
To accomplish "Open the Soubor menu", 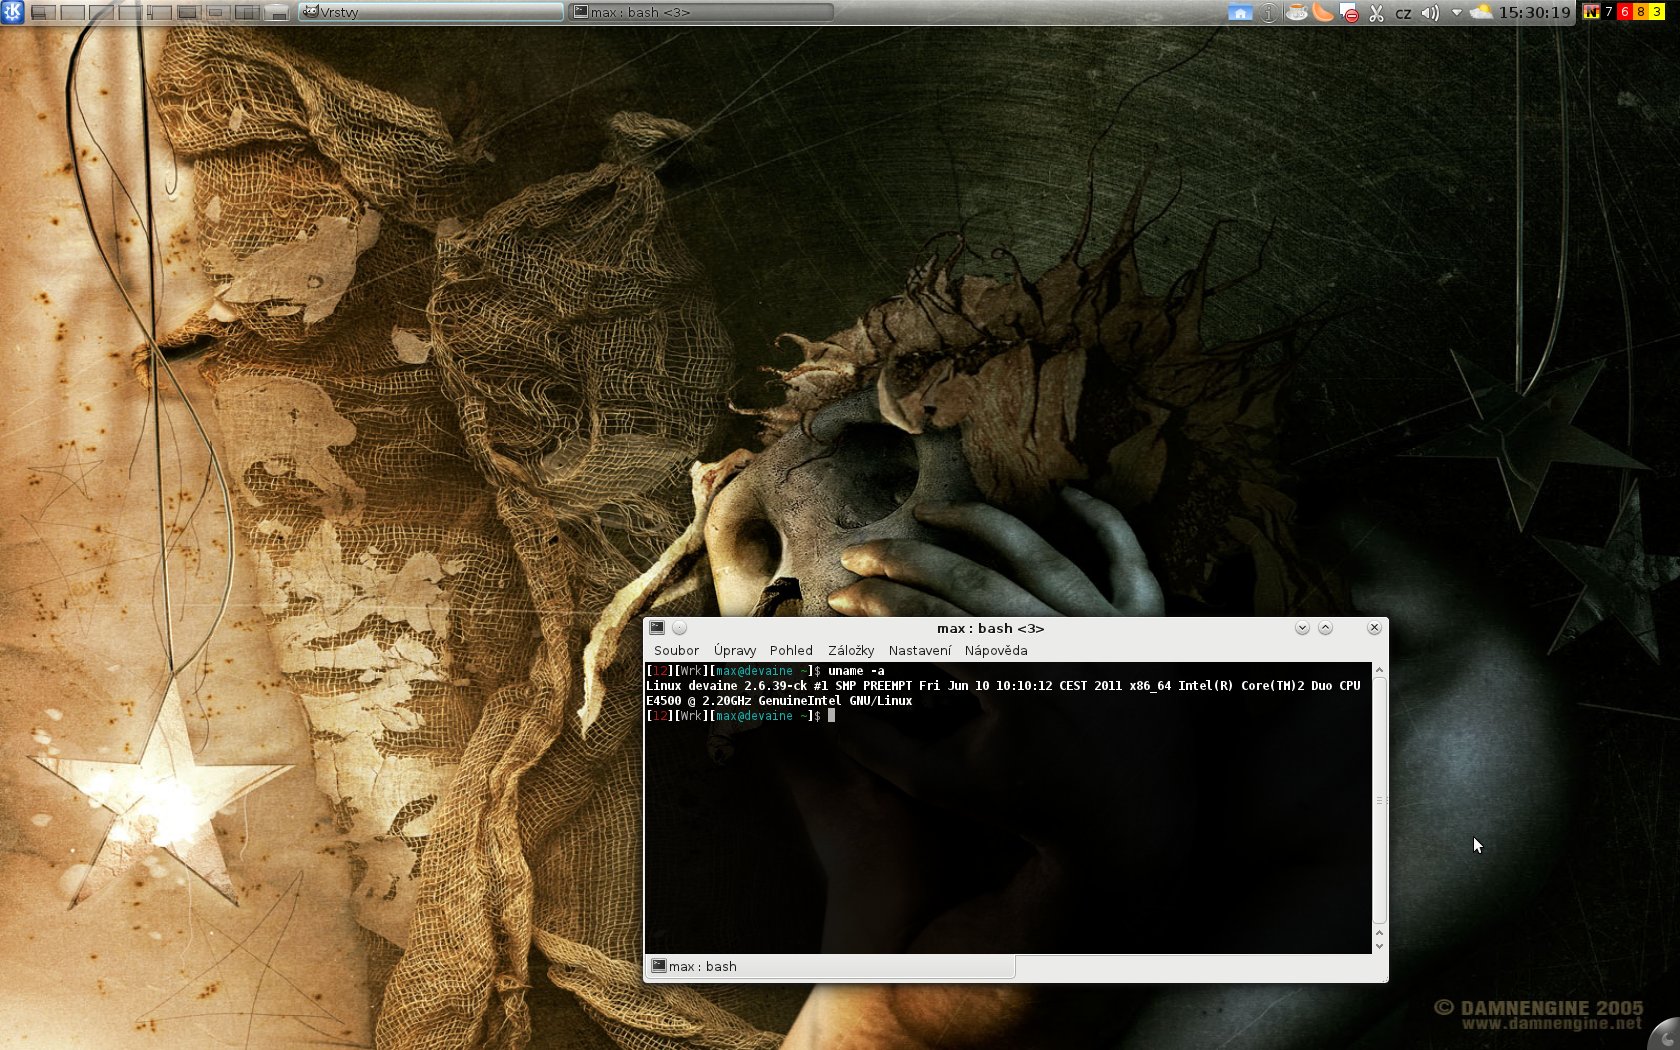I will tap(676, 650).
